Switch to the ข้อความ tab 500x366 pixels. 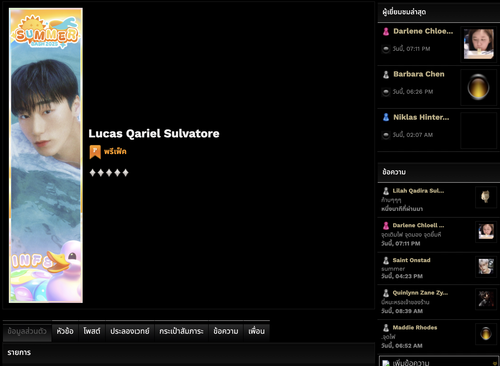226,331
